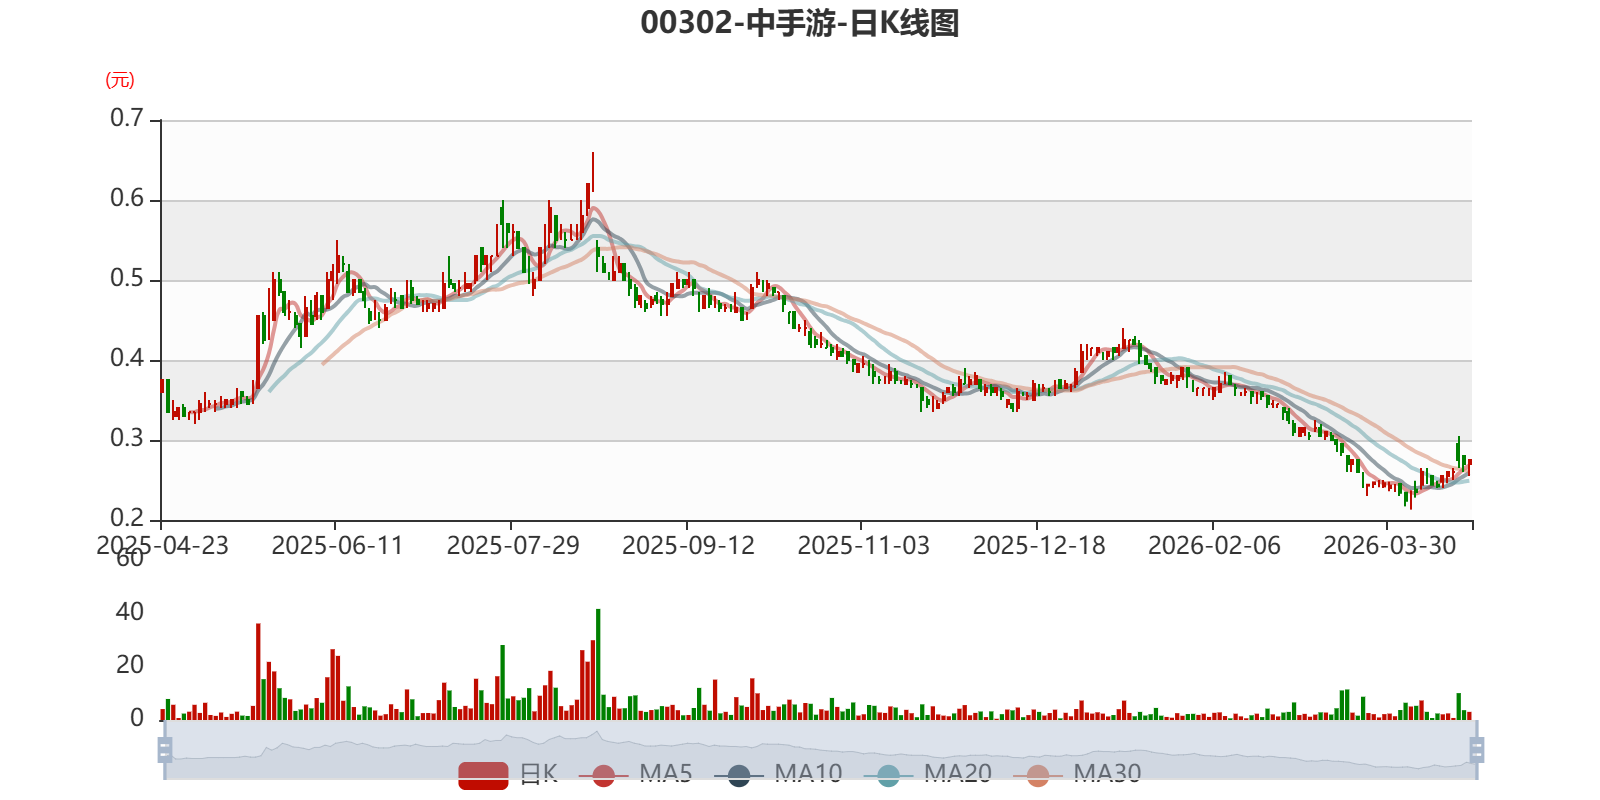Click the 0.2 price axis label
The image size is (1600, 800).
pyautogui.click(x=127, y=518)
